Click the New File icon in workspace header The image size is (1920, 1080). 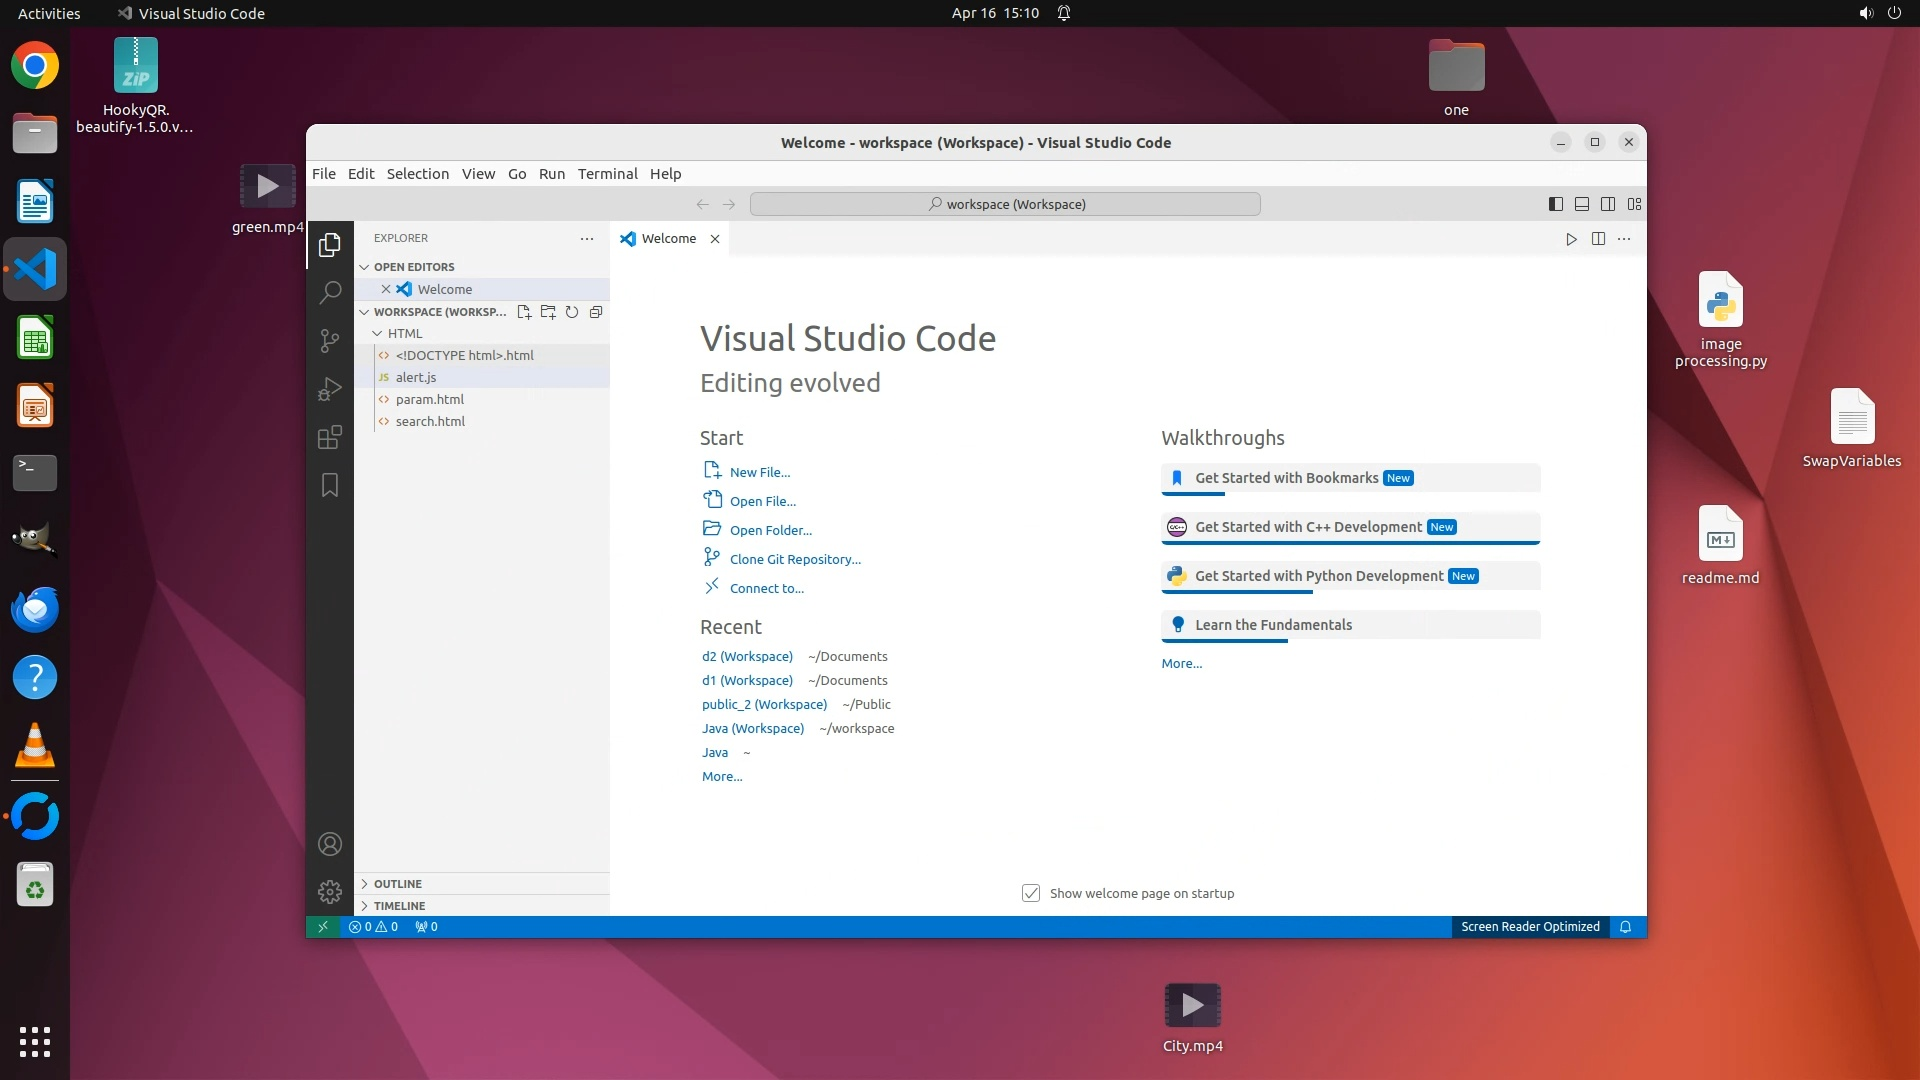coord(524,312)
